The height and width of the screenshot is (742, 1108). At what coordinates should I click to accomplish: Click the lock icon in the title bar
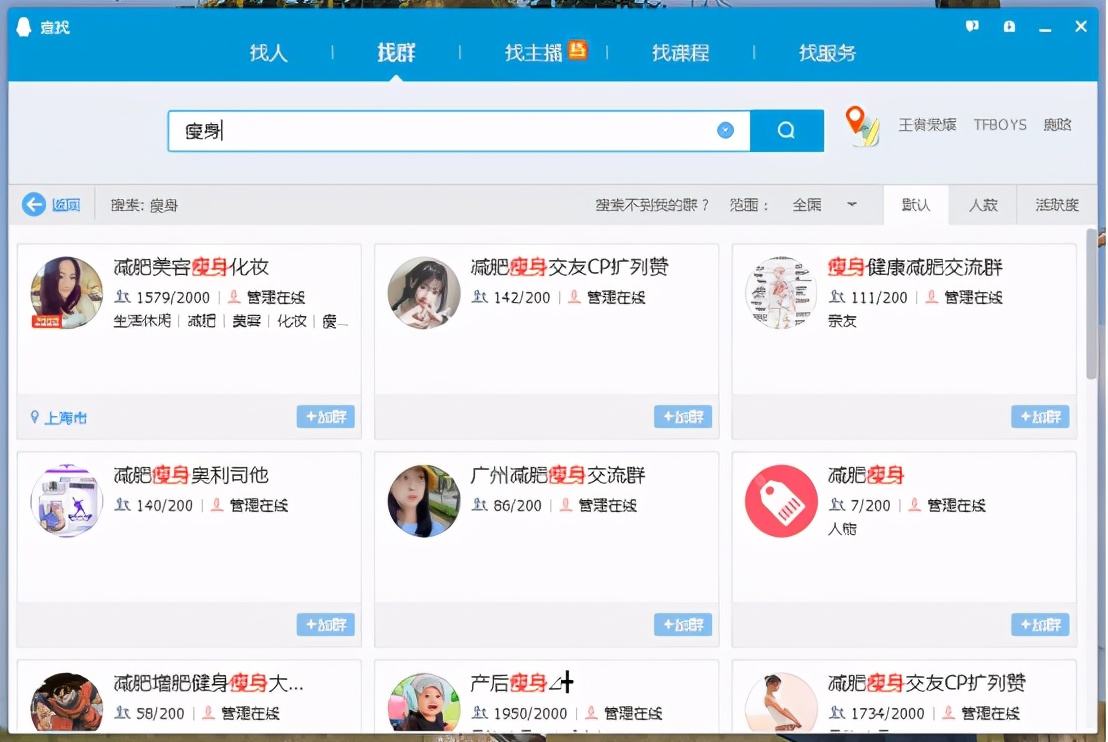coord(1010,27)
